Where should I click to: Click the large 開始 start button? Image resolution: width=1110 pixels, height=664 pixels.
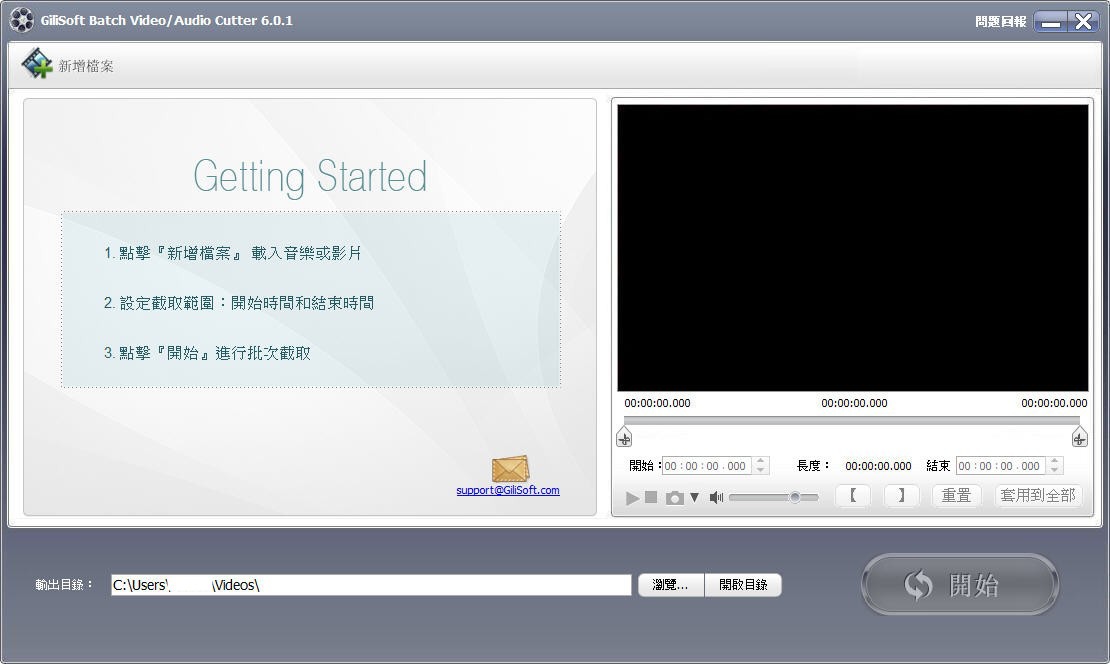coord(960,585)
